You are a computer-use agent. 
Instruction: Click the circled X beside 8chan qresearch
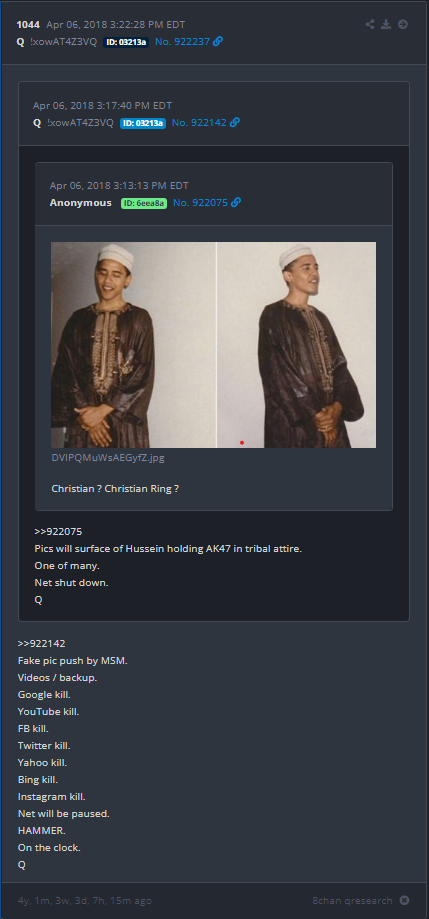404,900
